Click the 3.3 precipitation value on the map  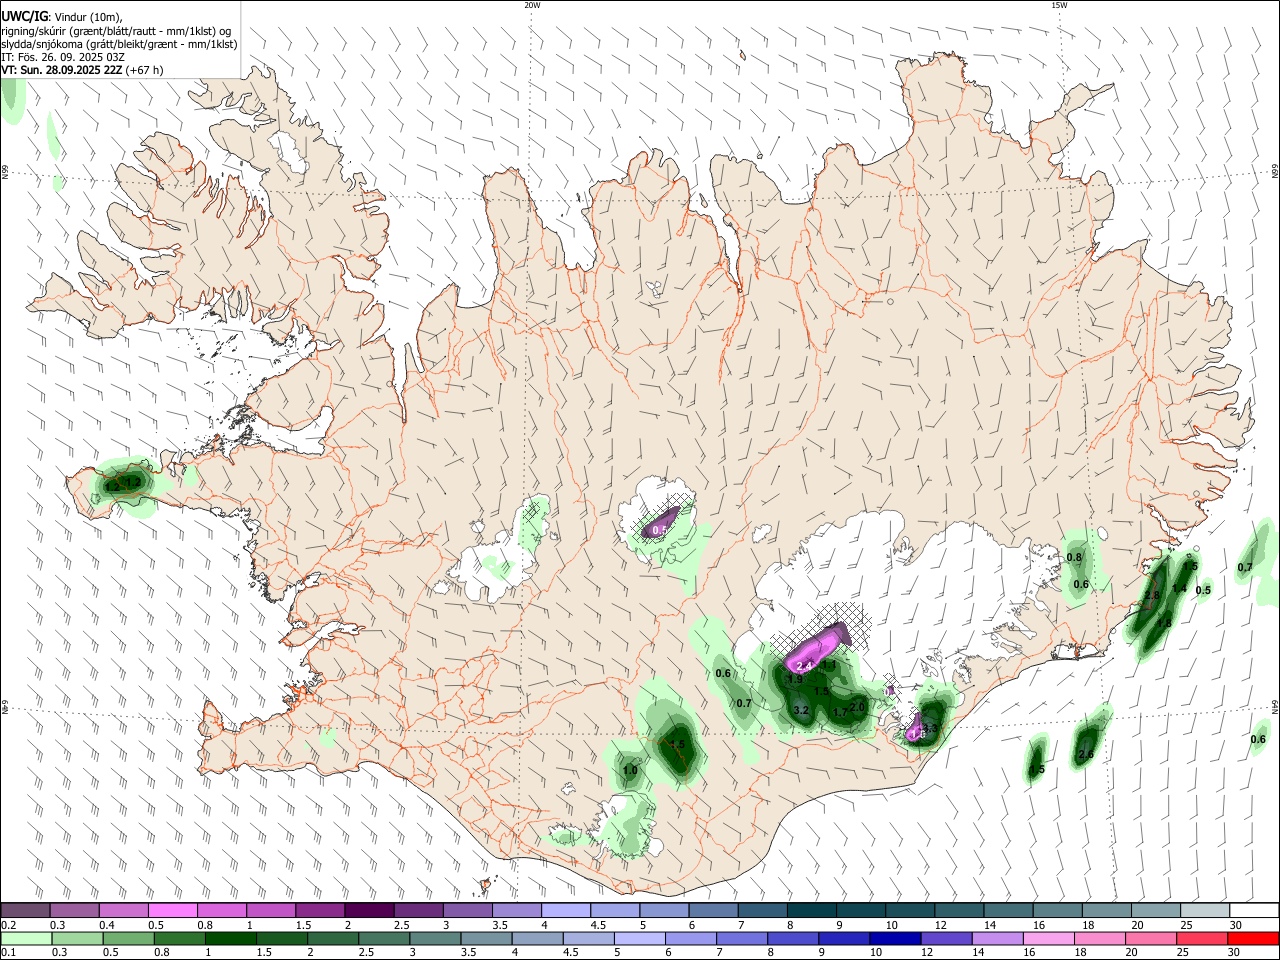tap(930, 728)
